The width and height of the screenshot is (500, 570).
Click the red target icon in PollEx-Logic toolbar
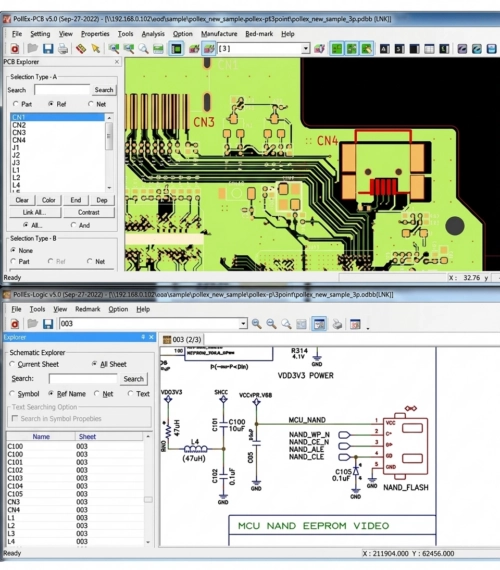[x=15, y=324]
